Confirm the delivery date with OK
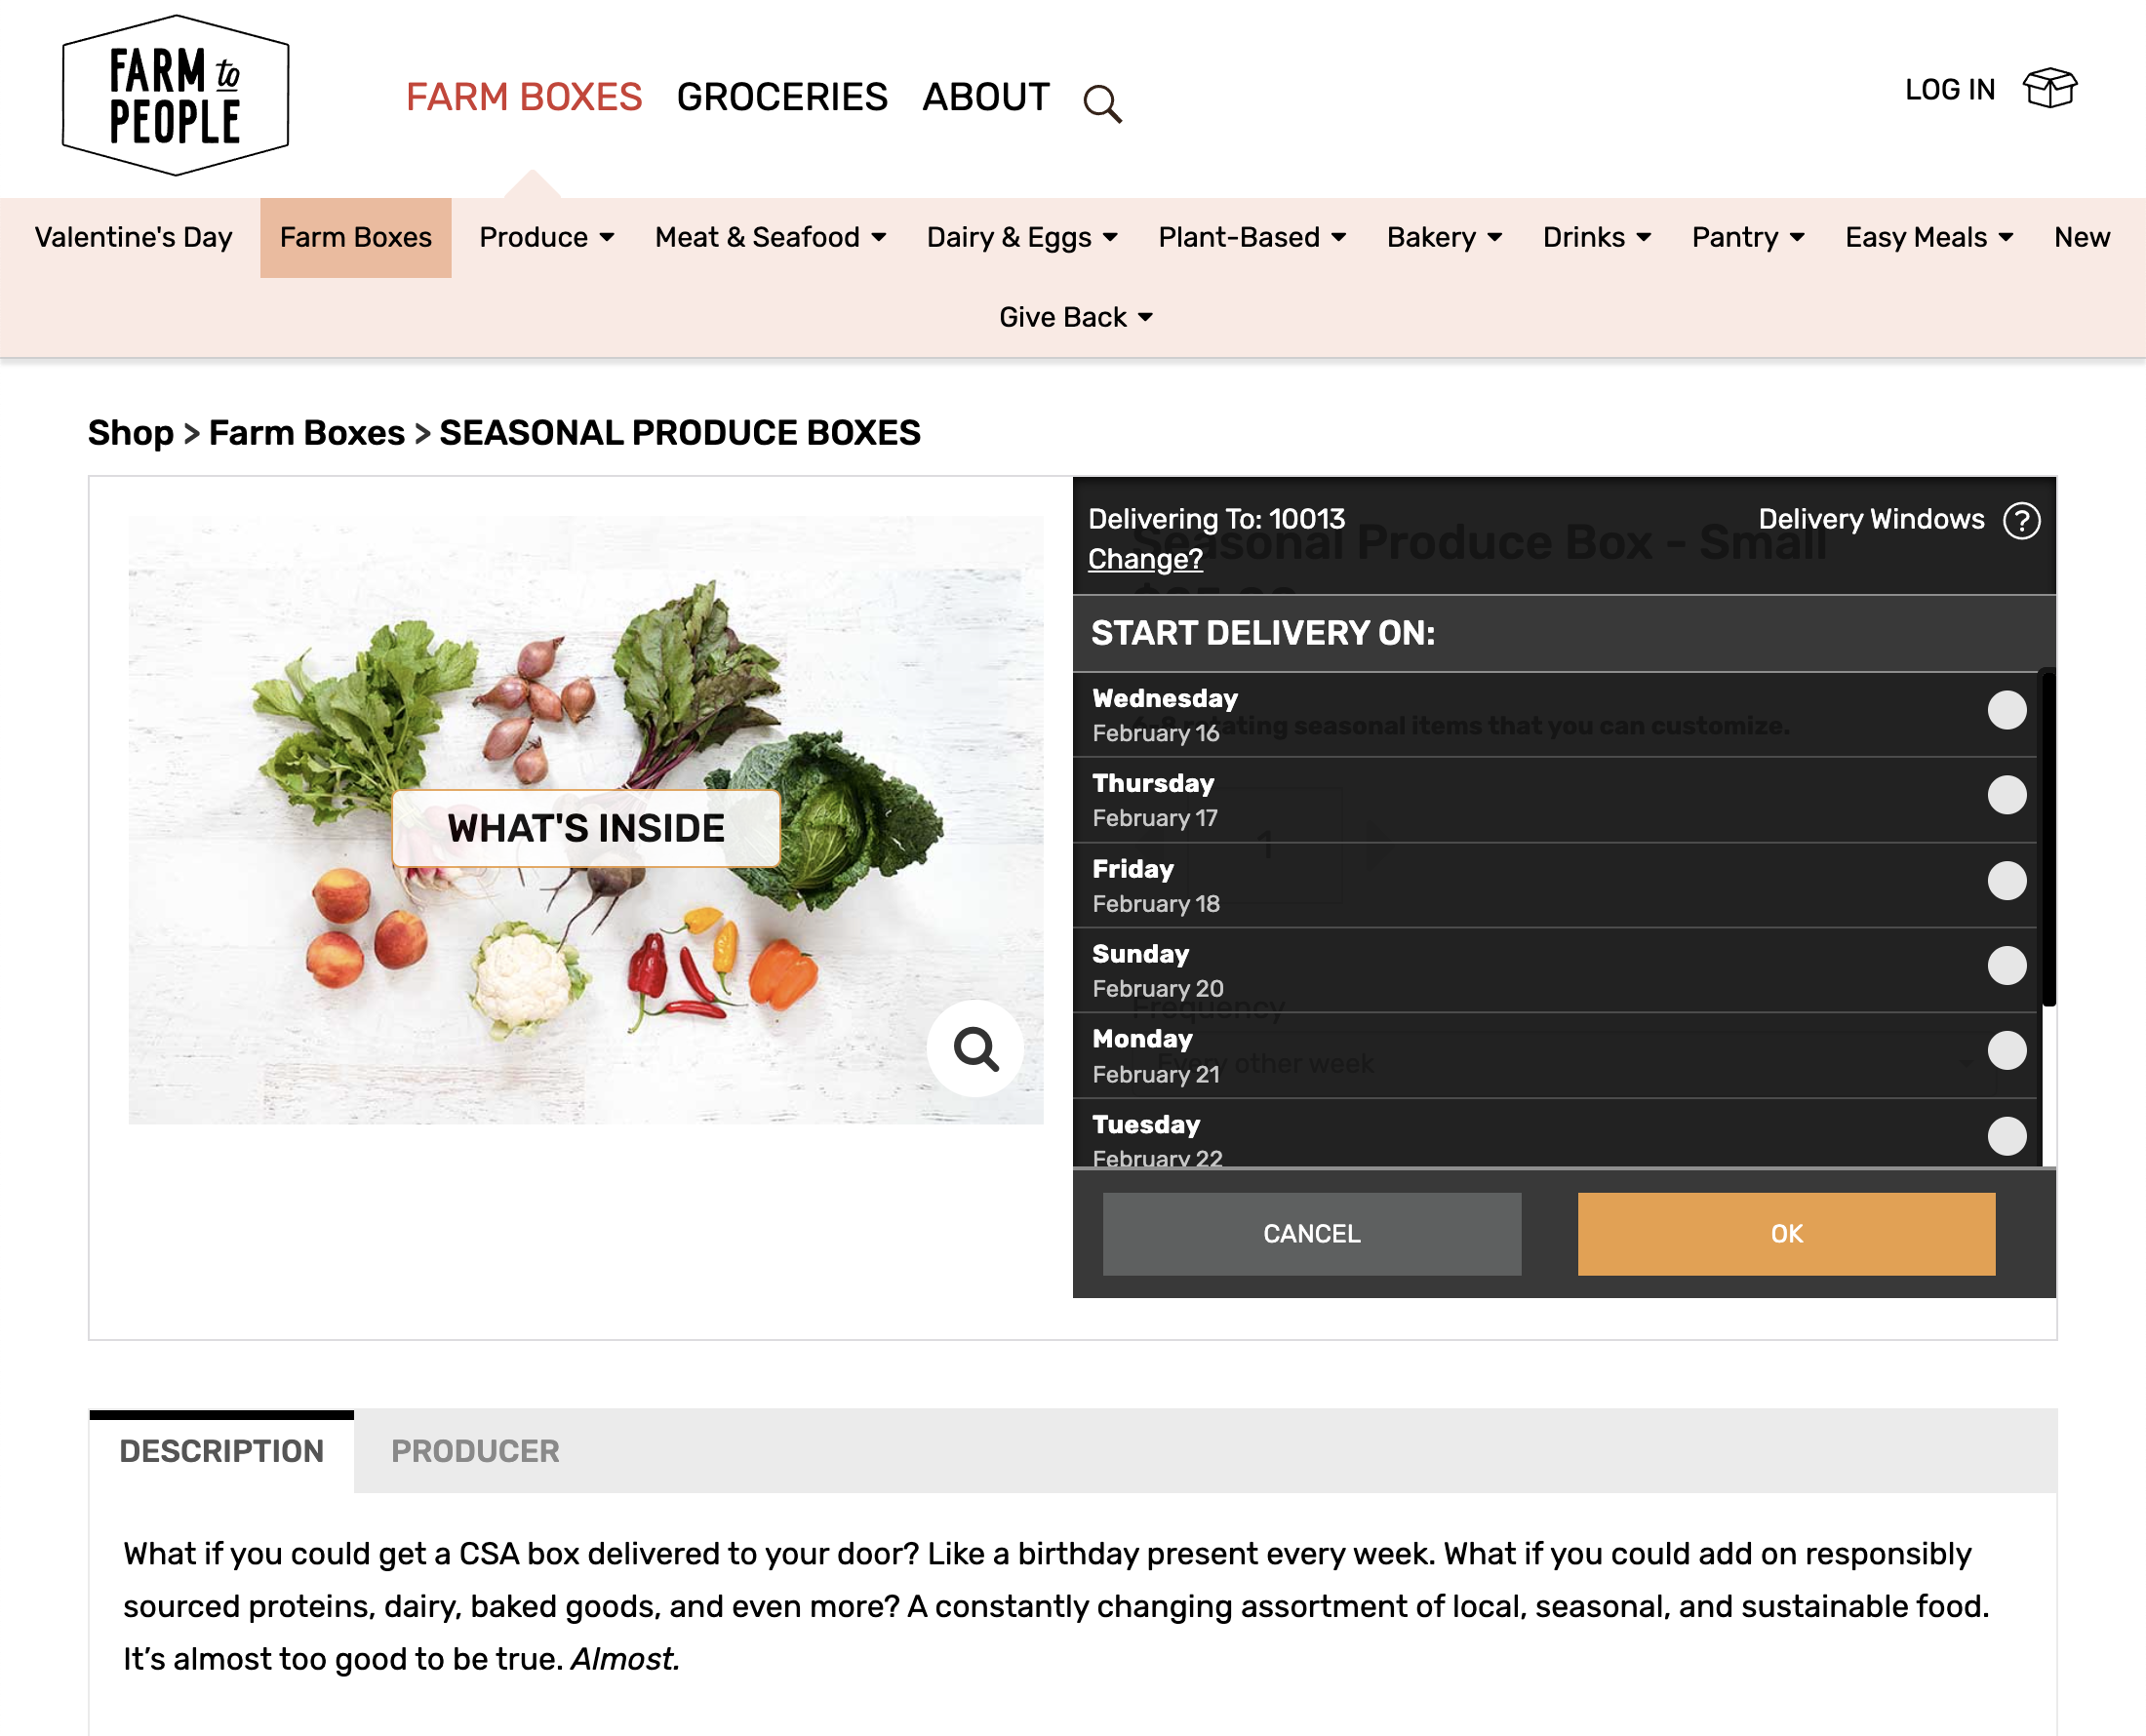Image resolution: width=2146 pixels, height=1736 pixels. (x=1785, y=1234)
